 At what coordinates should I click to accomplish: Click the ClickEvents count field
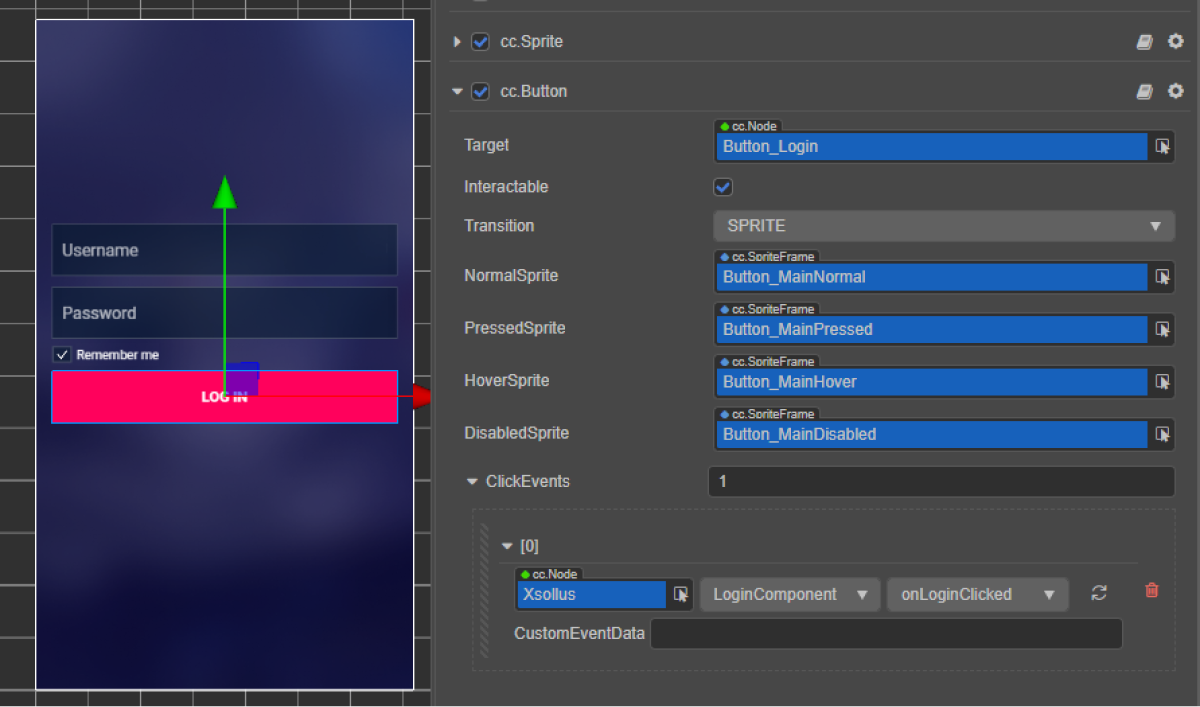coord(940,482)
